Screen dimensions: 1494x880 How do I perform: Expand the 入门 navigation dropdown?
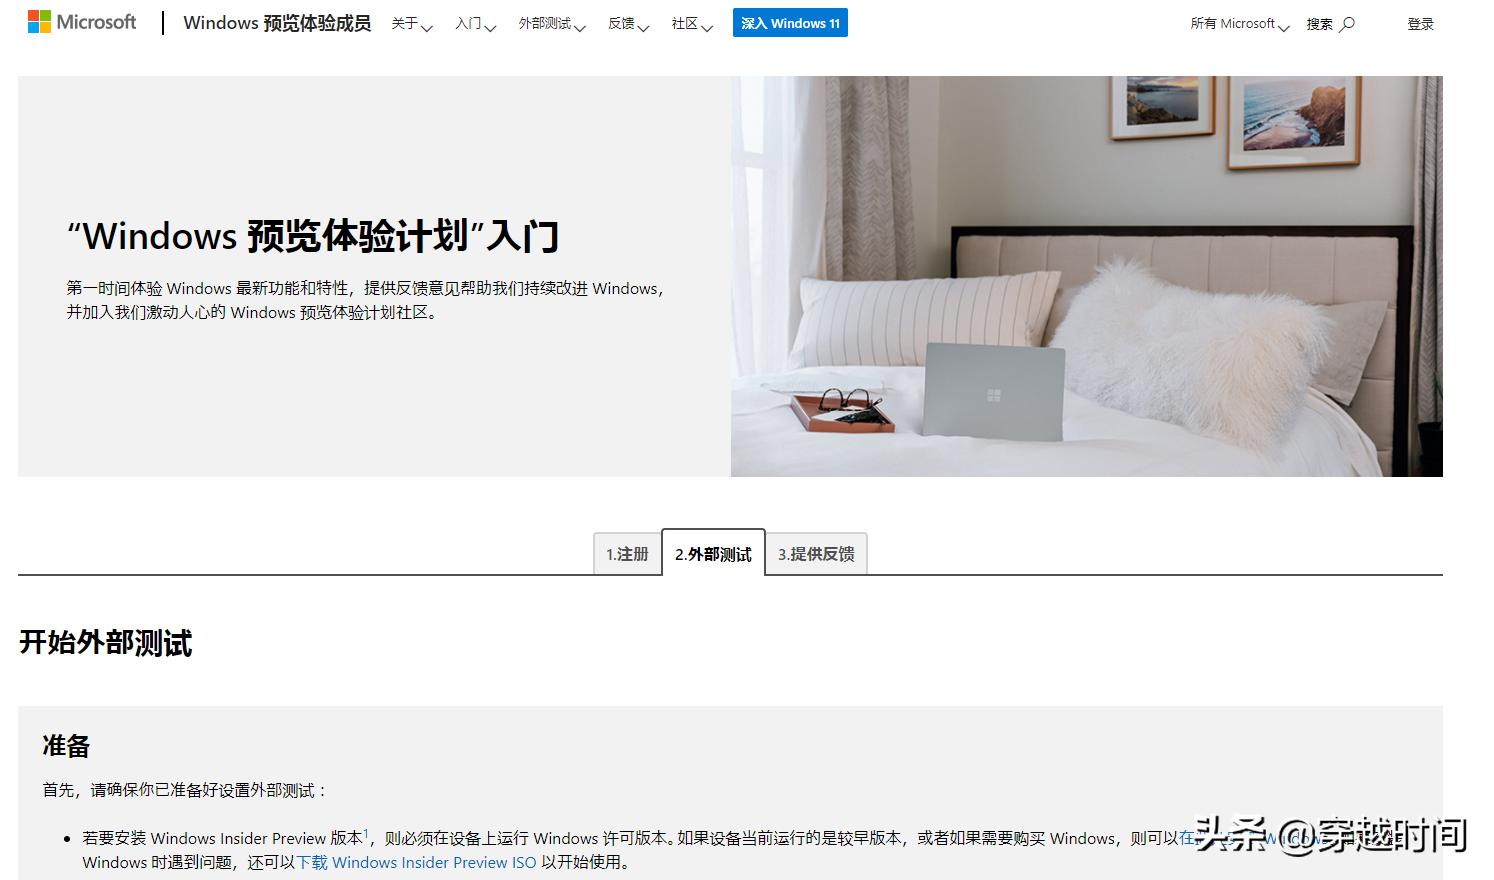pos(474,24)
